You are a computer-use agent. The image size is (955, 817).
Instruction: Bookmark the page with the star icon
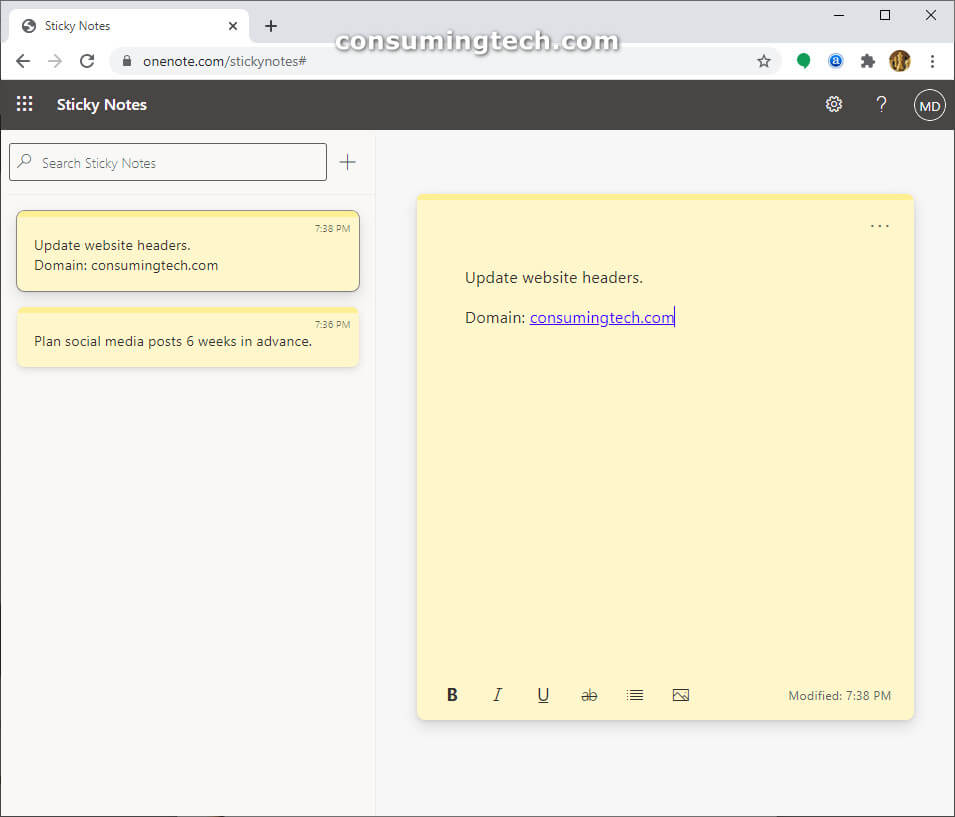coord(764,61)
